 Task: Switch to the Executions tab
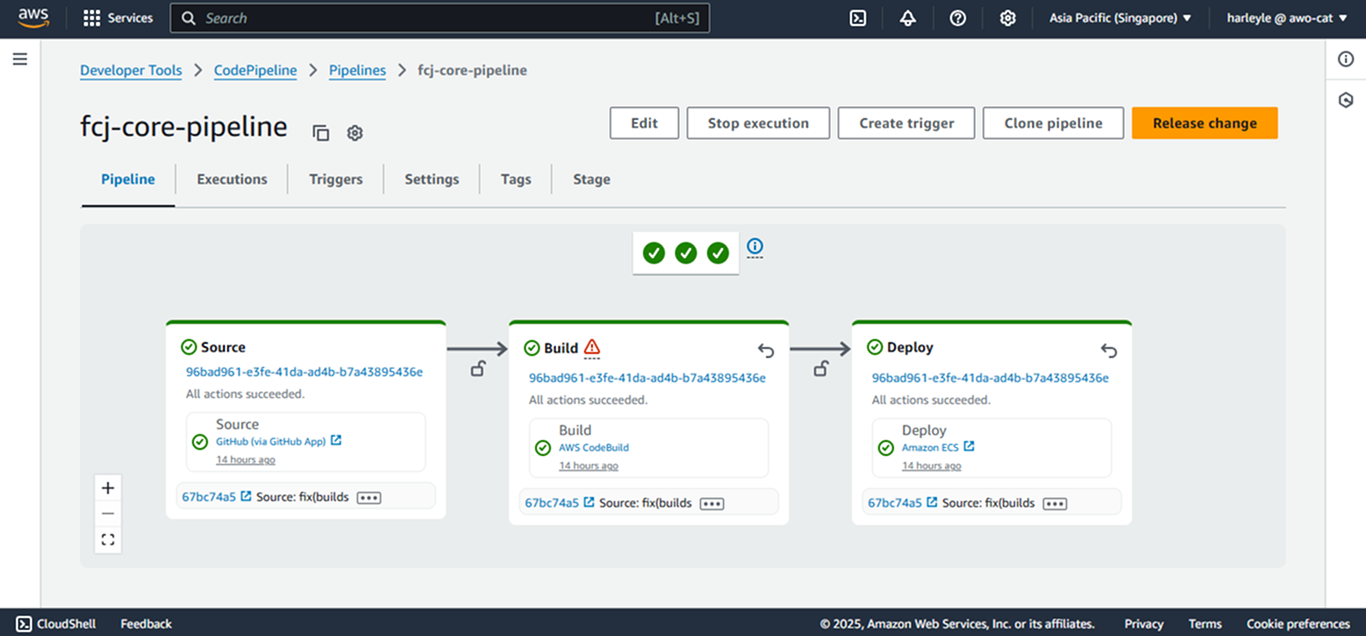pos(232,180)
